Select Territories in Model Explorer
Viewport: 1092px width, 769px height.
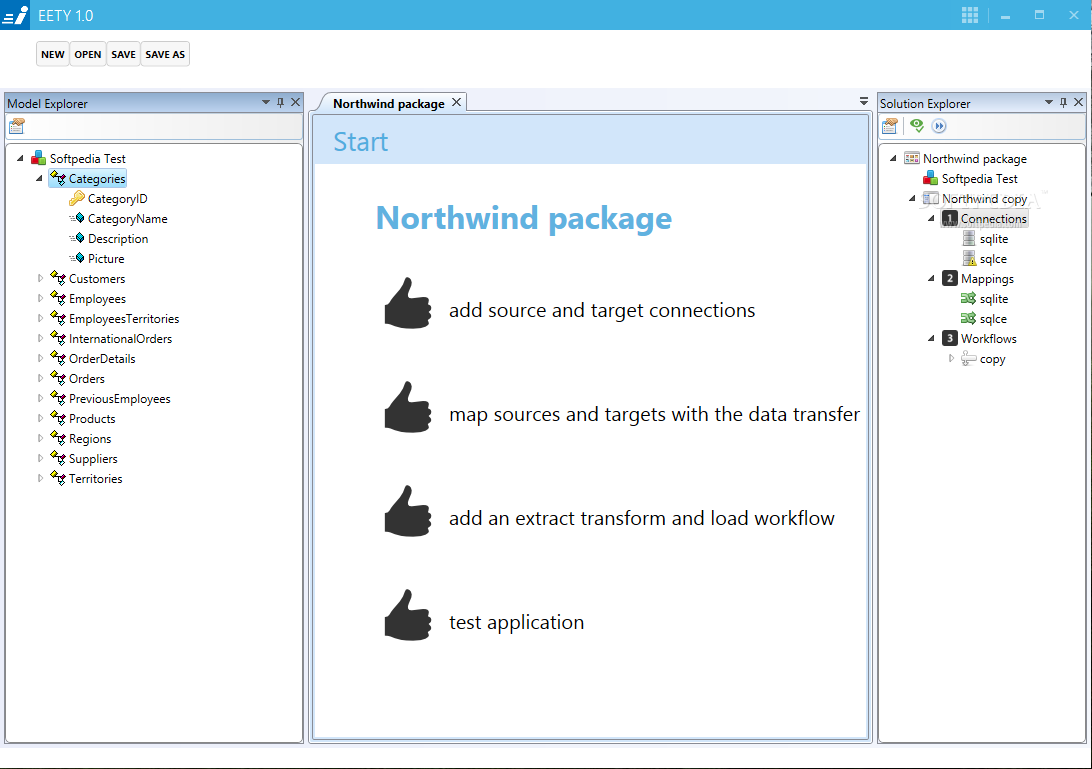pos(95,479)
